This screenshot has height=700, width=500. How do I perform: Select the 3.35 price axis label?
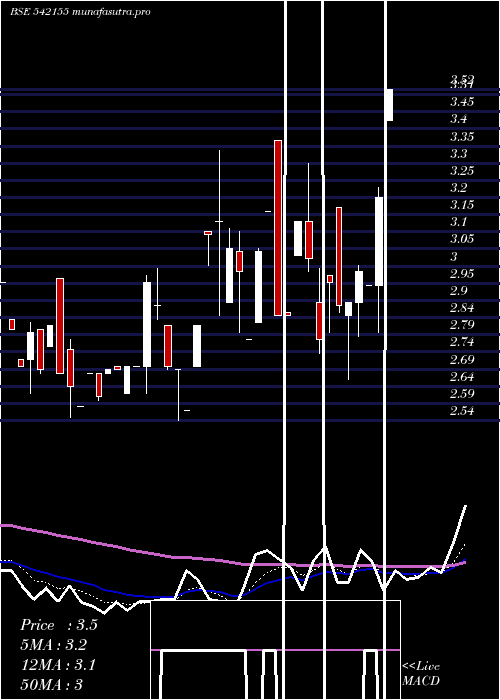[x=462, y=137]
